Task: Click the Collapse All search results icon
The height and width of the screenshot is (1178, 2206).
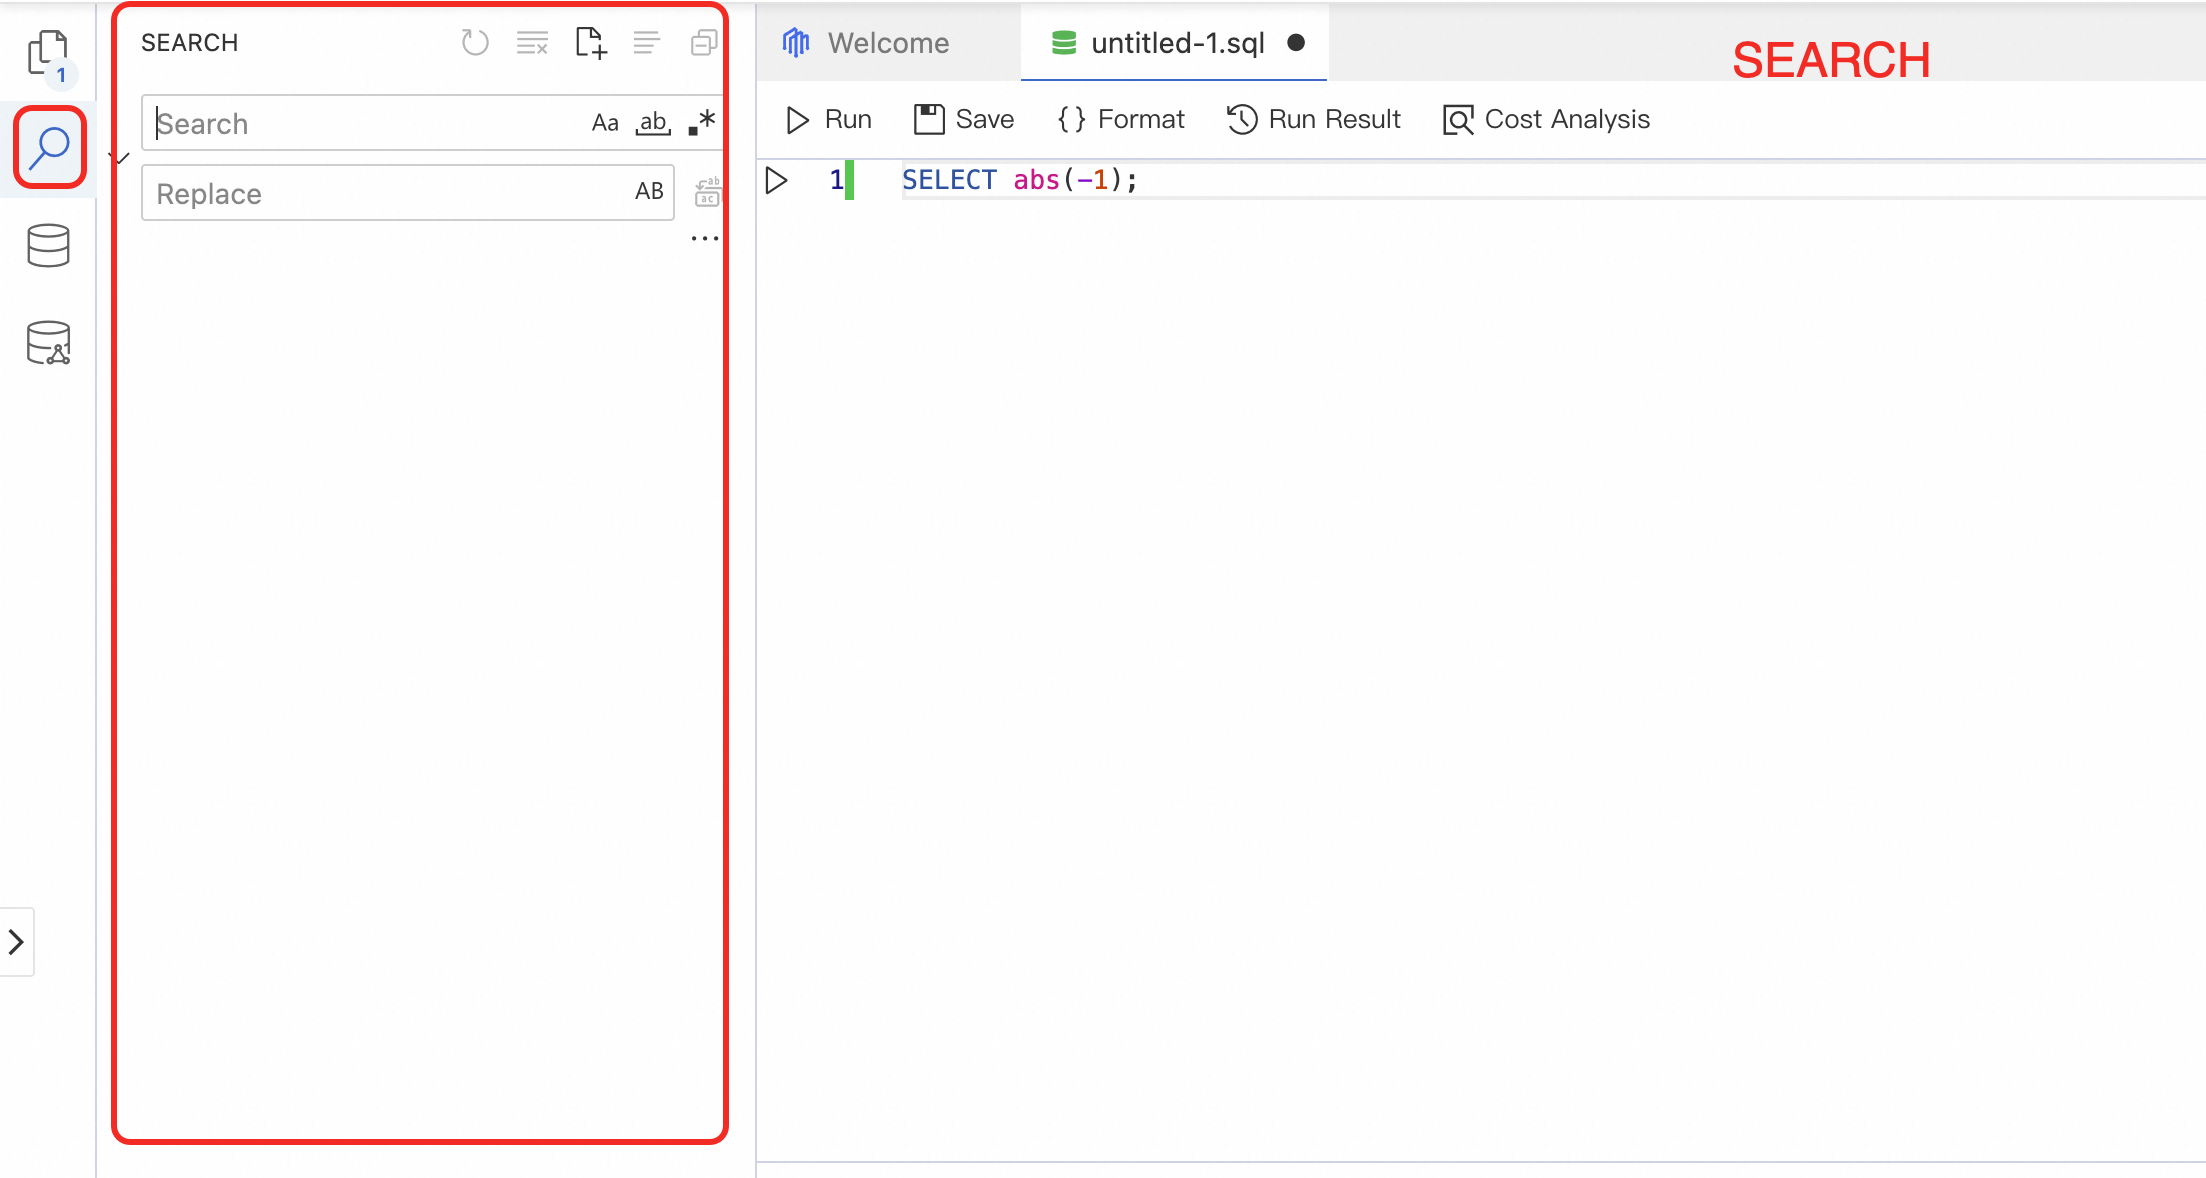Action: coord(704,43)
